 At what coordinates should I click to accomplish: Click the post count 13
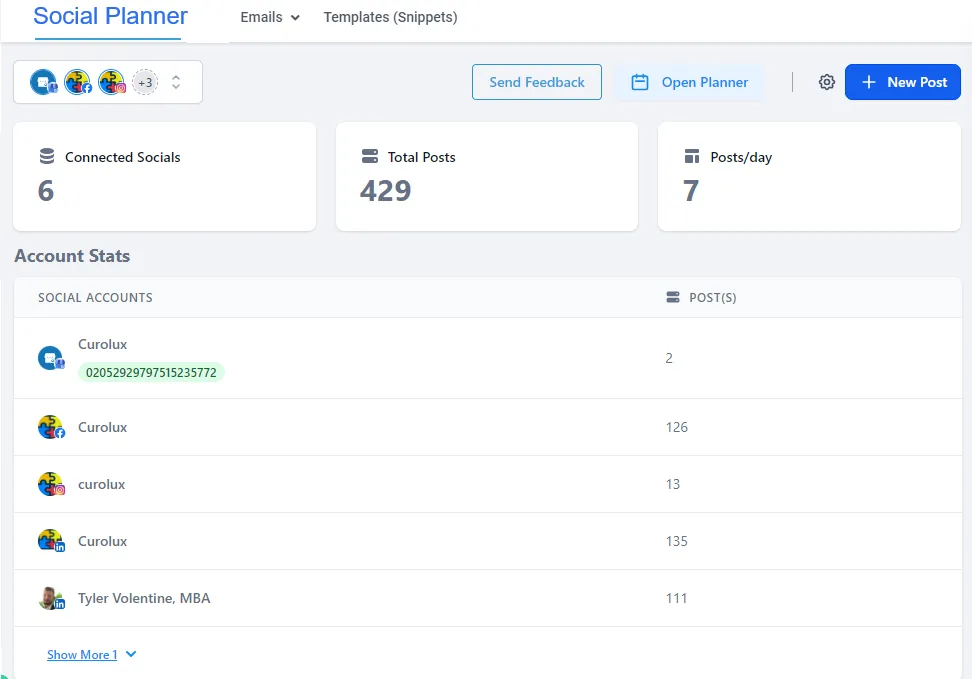[x=673, y=484]
